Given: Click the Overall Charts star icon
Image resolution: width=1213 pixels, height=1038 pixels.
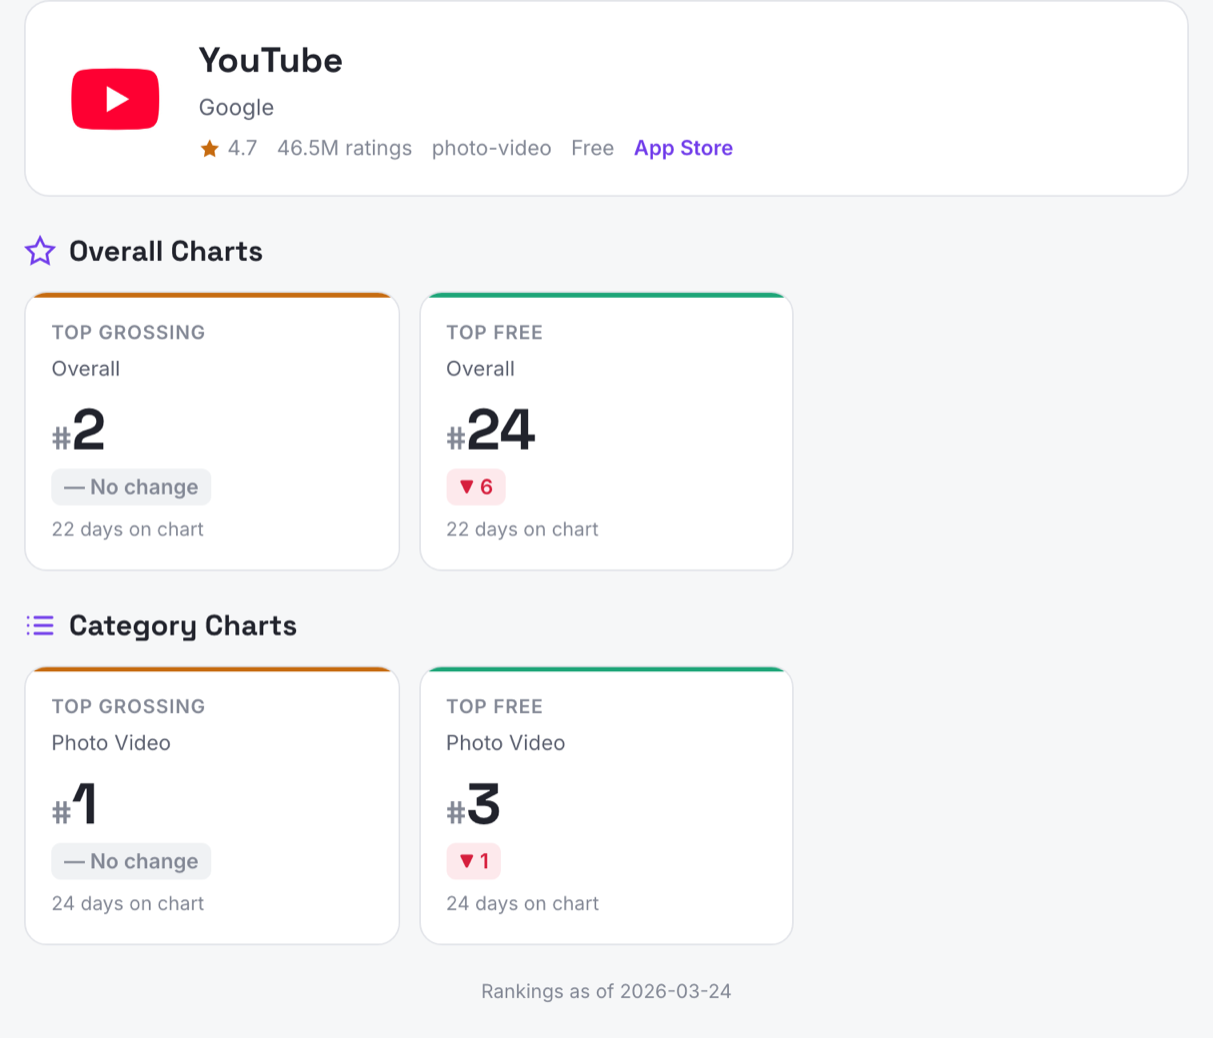Looking at the screenshot, I should (40, 251).
